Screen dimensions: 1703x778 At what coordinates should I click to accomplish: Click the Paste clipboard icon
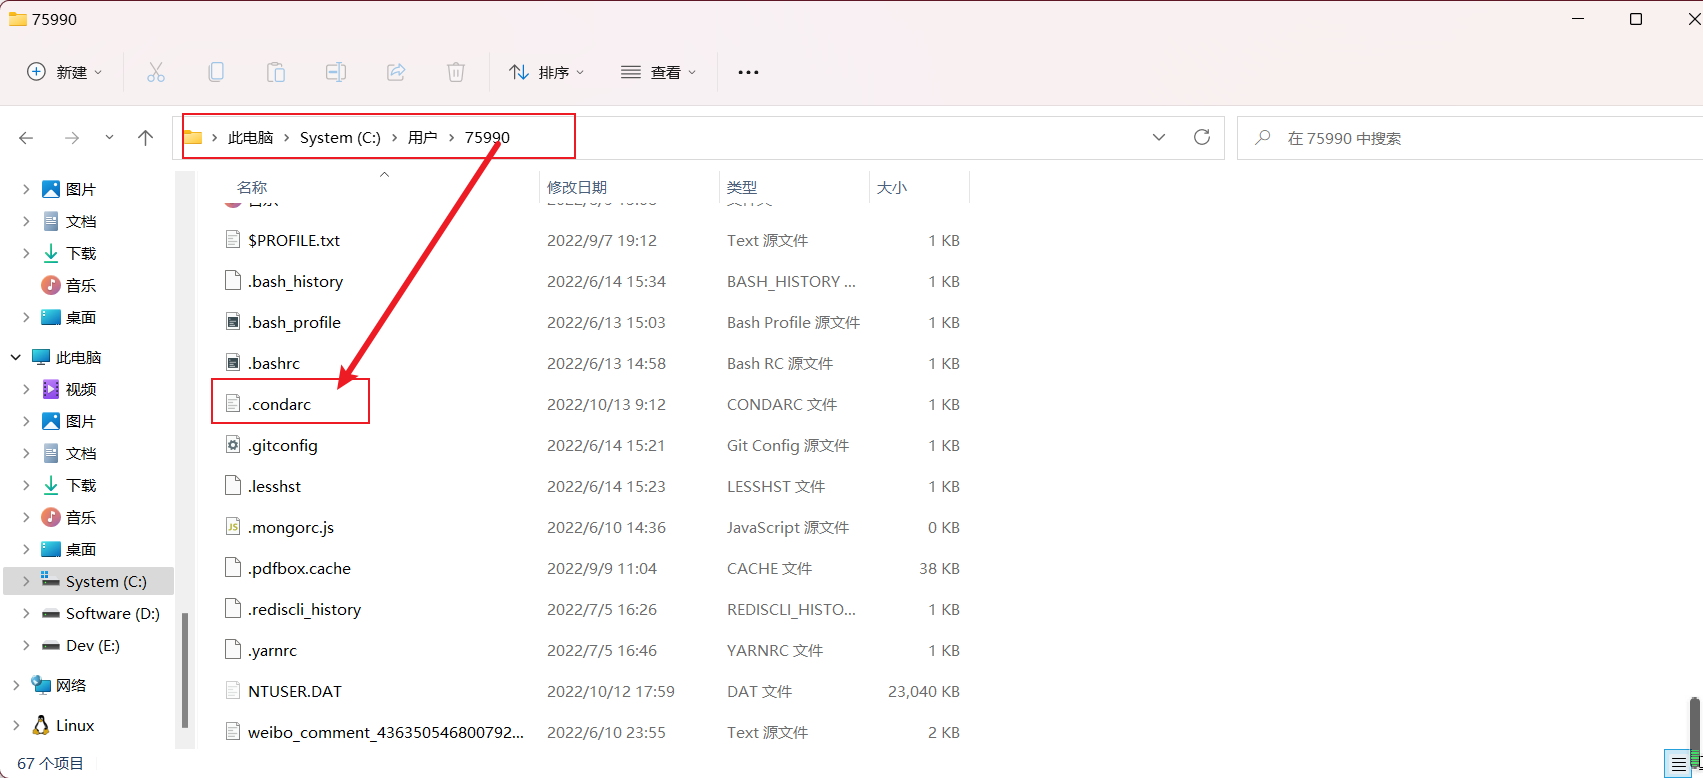coord(276,72)
